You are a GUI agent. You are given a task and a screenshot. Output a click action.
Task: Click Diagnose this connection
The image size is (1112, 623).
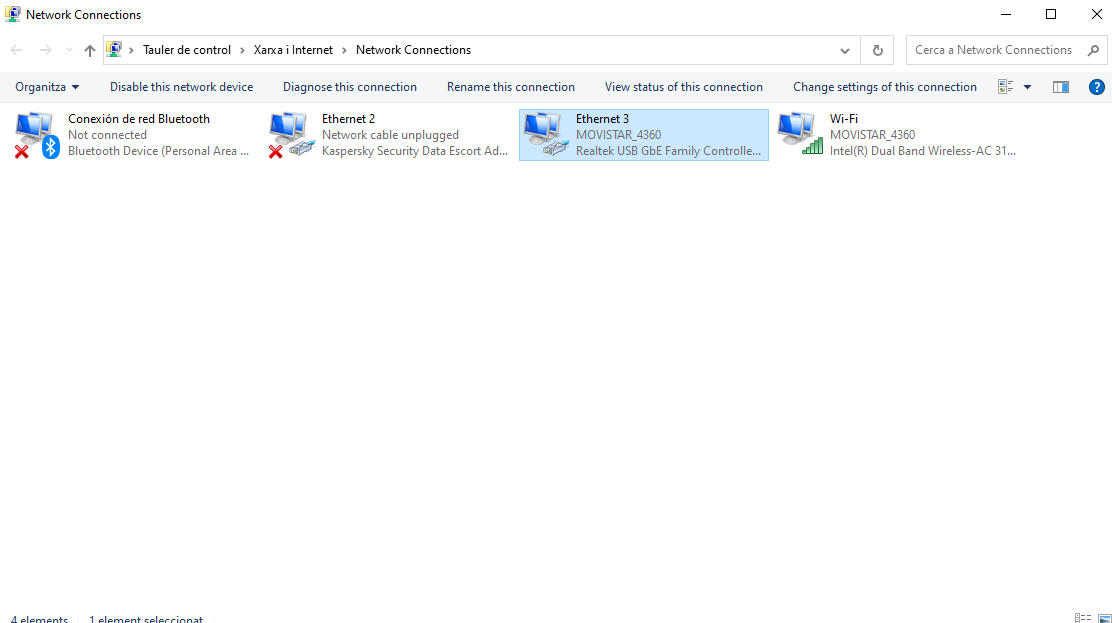349,87
